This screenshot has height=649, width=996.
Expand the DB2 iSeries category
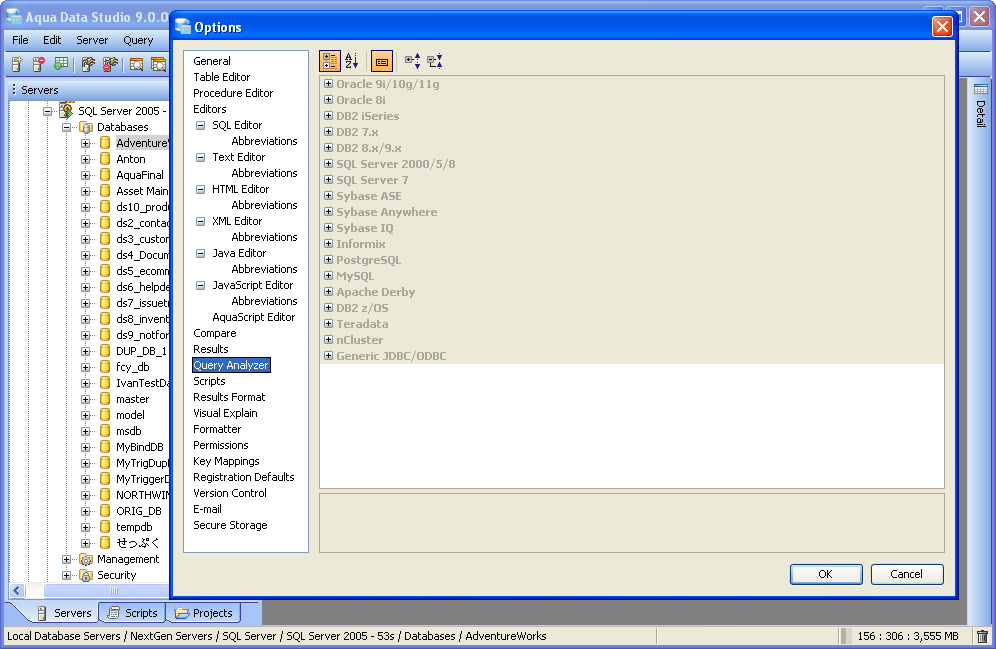pyautogui.click(x=328, y=116)
